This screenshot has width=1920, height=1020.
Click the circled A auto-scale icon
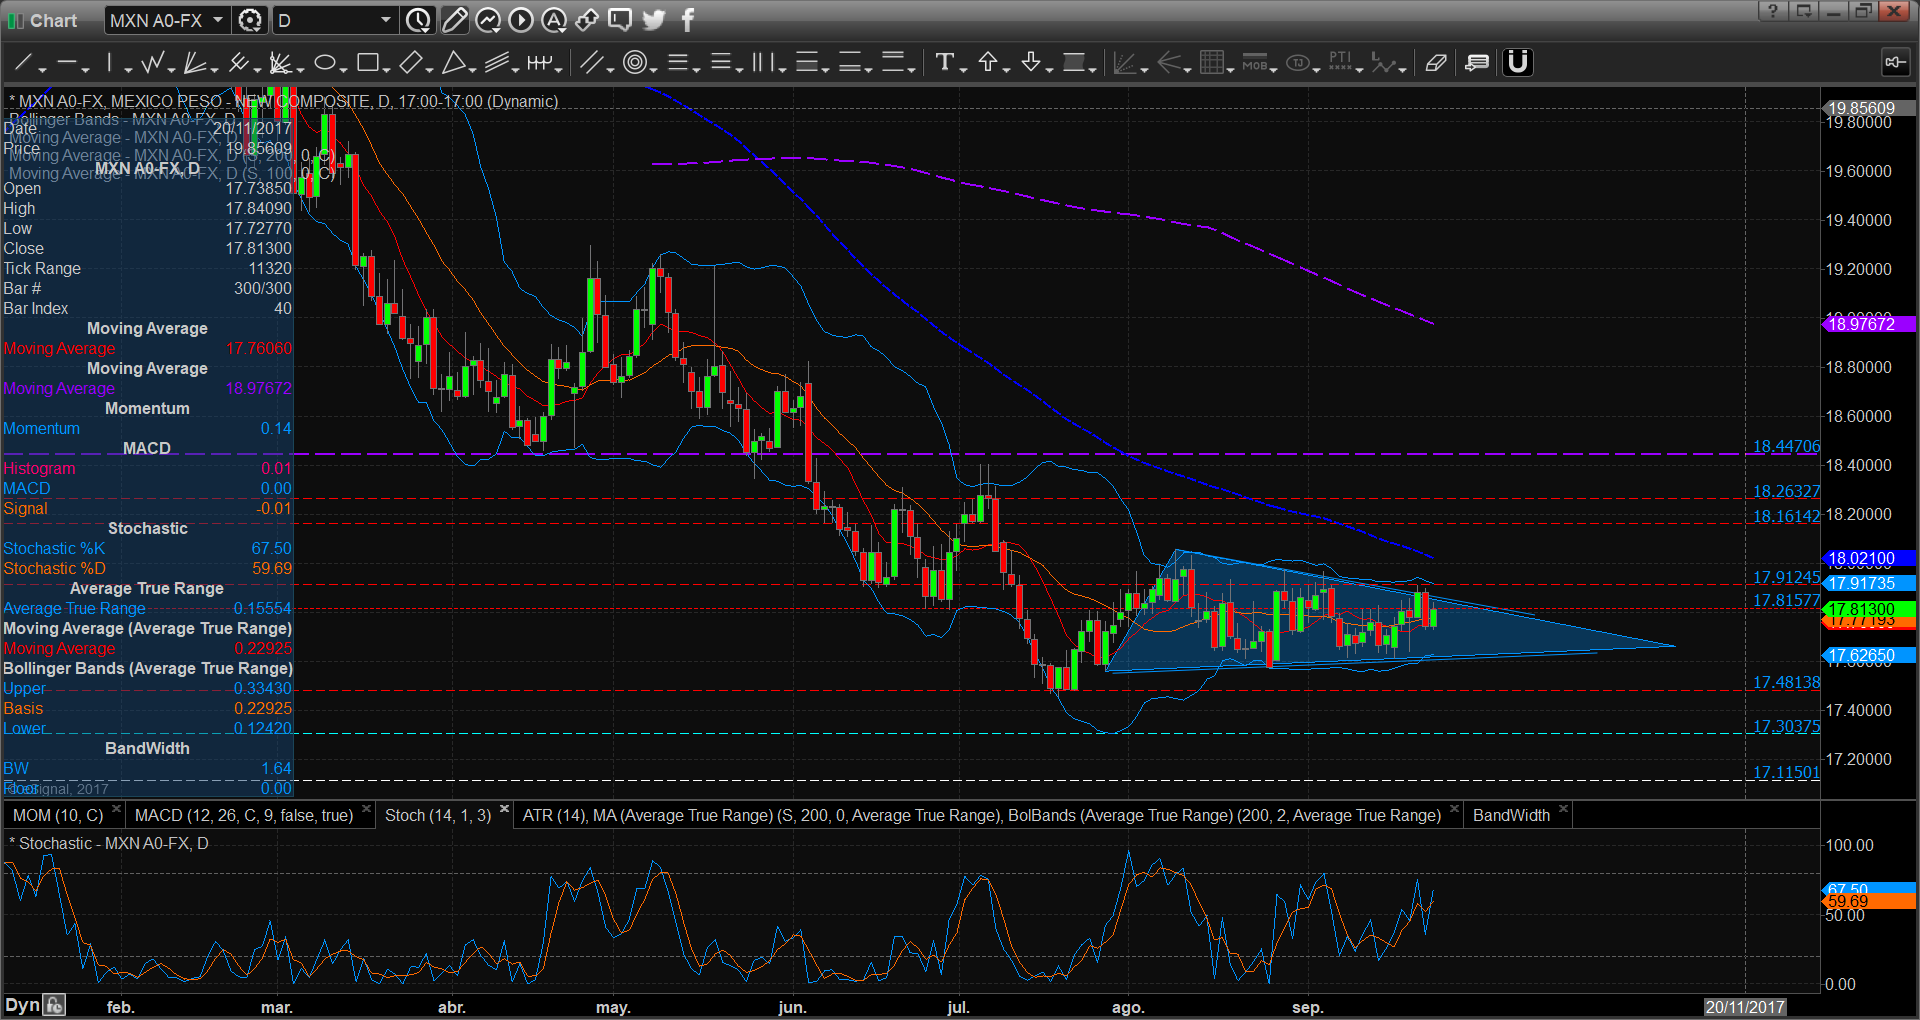(554, 20)
